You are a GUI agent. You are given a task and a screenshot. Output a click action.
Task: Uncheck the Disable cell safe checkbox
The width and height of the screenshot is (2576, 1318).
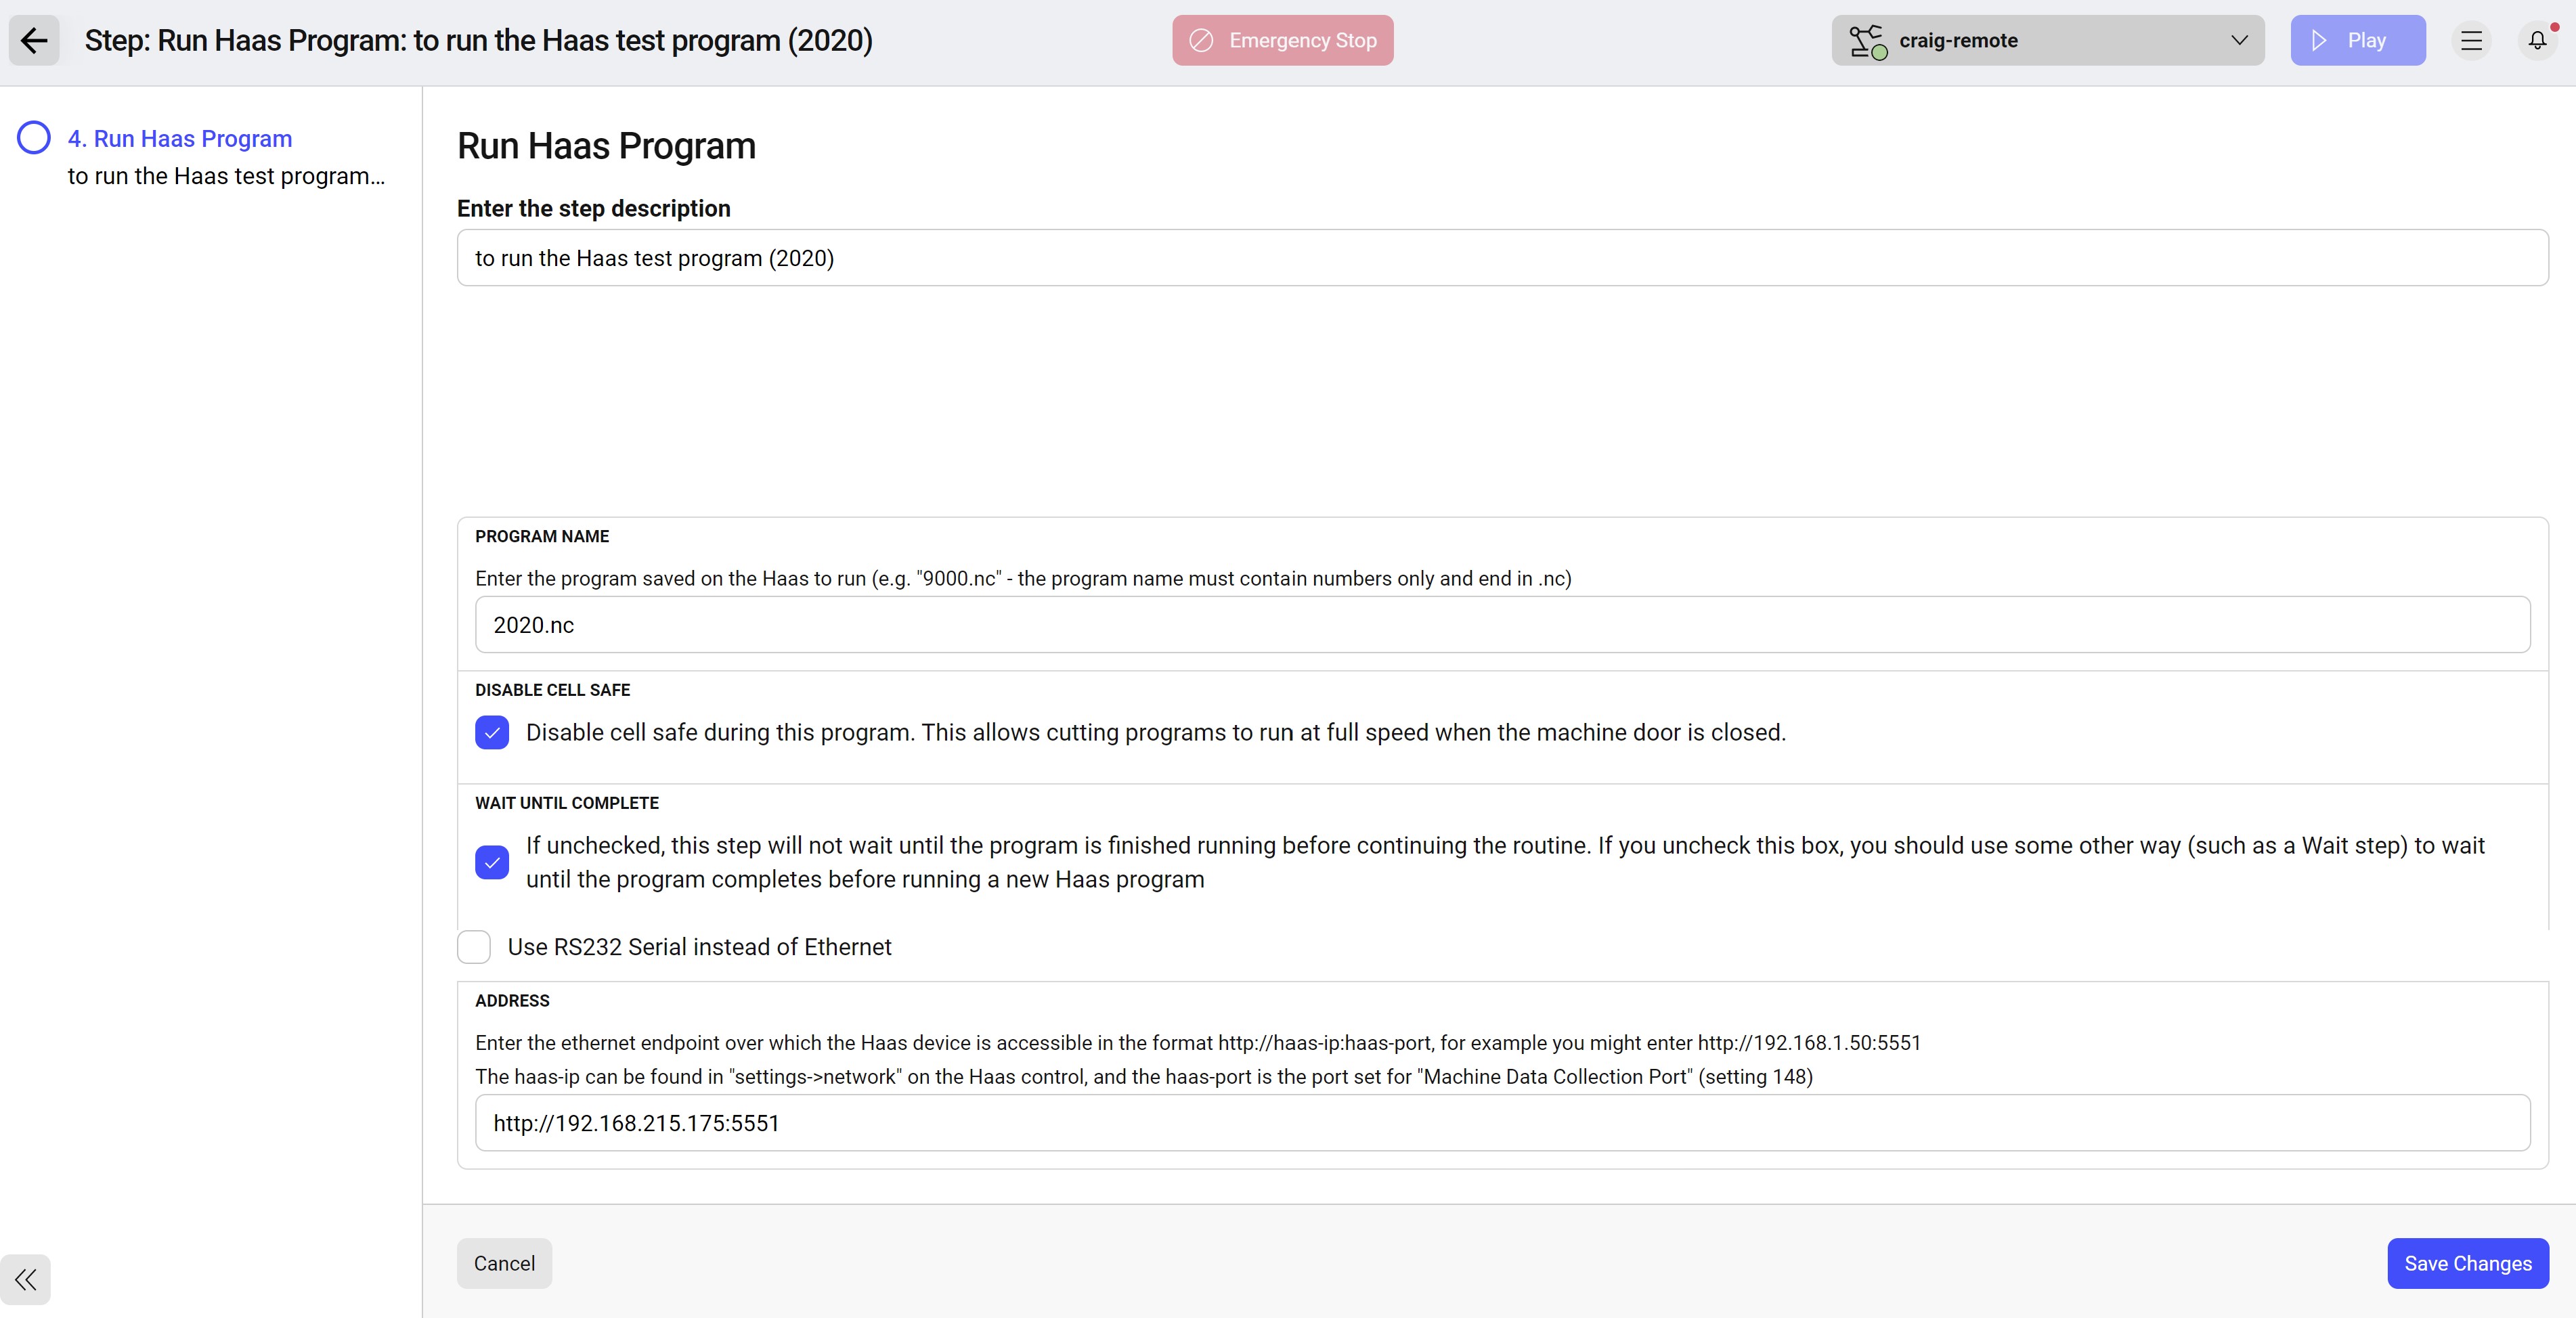coord(492,732)
